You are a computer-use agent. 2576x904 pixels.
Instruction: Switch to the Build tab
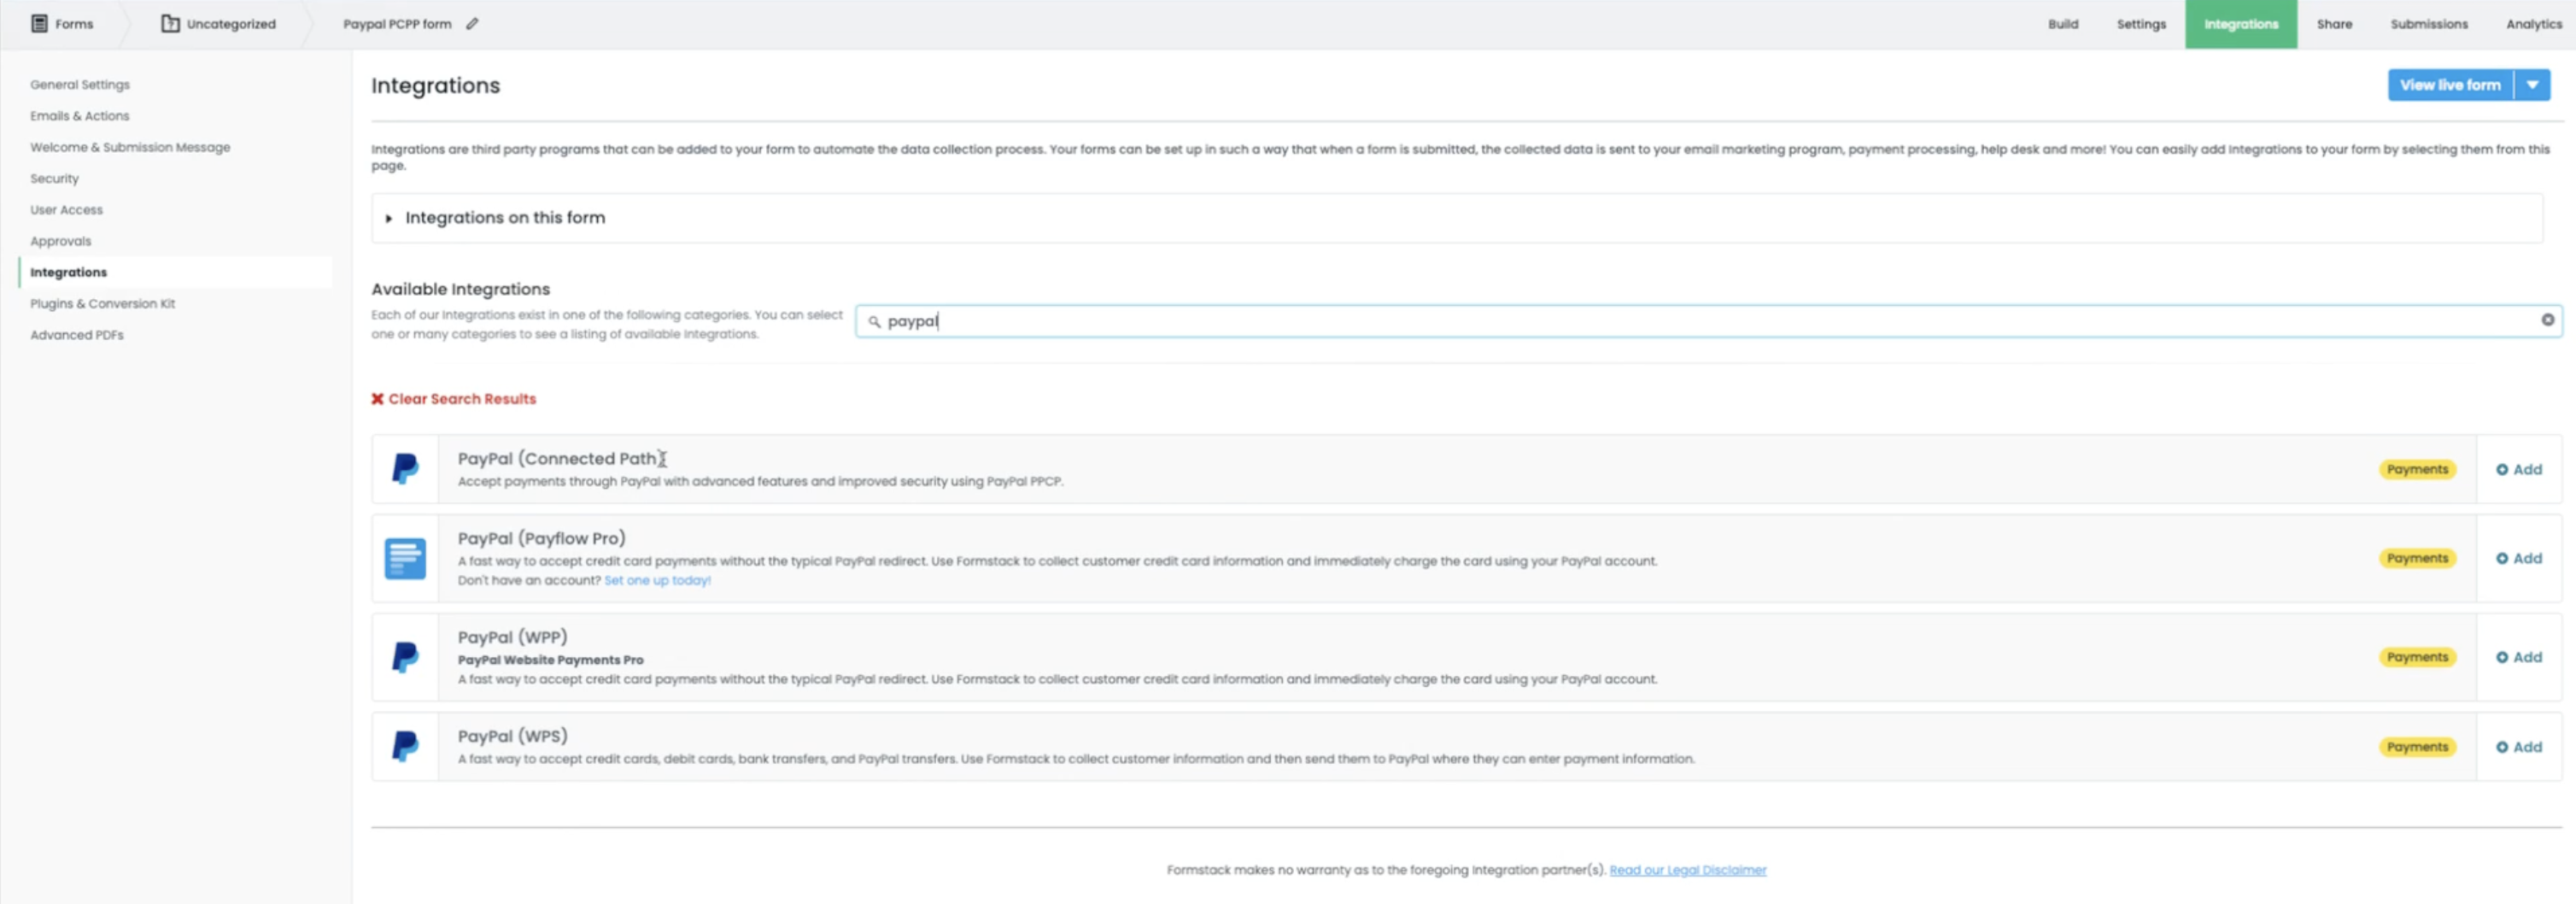tap(2062, 24)
